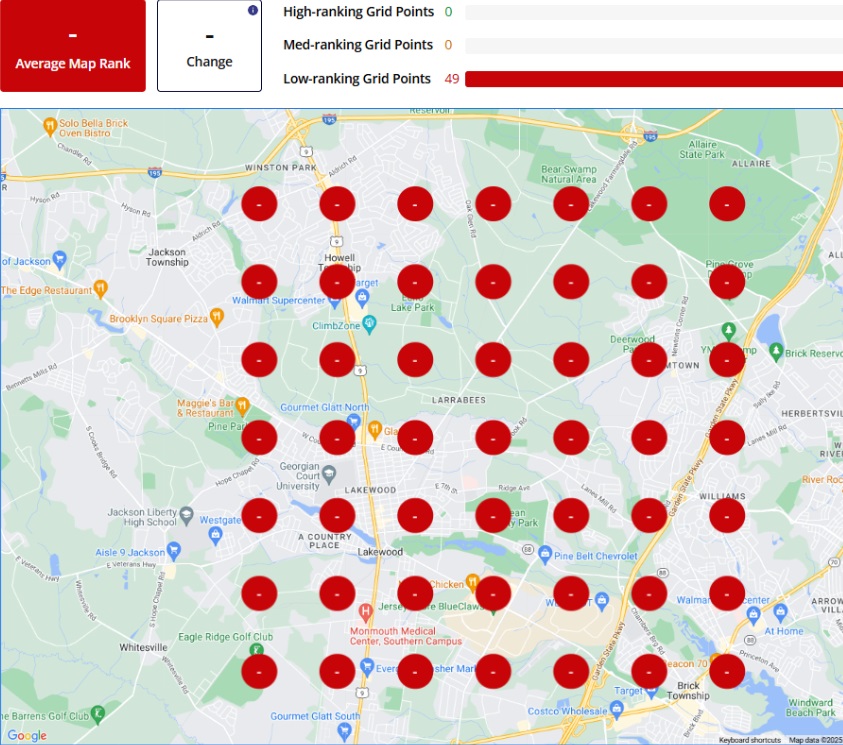Click grid point over Pine Park label
843x745 pixels.
259,438
